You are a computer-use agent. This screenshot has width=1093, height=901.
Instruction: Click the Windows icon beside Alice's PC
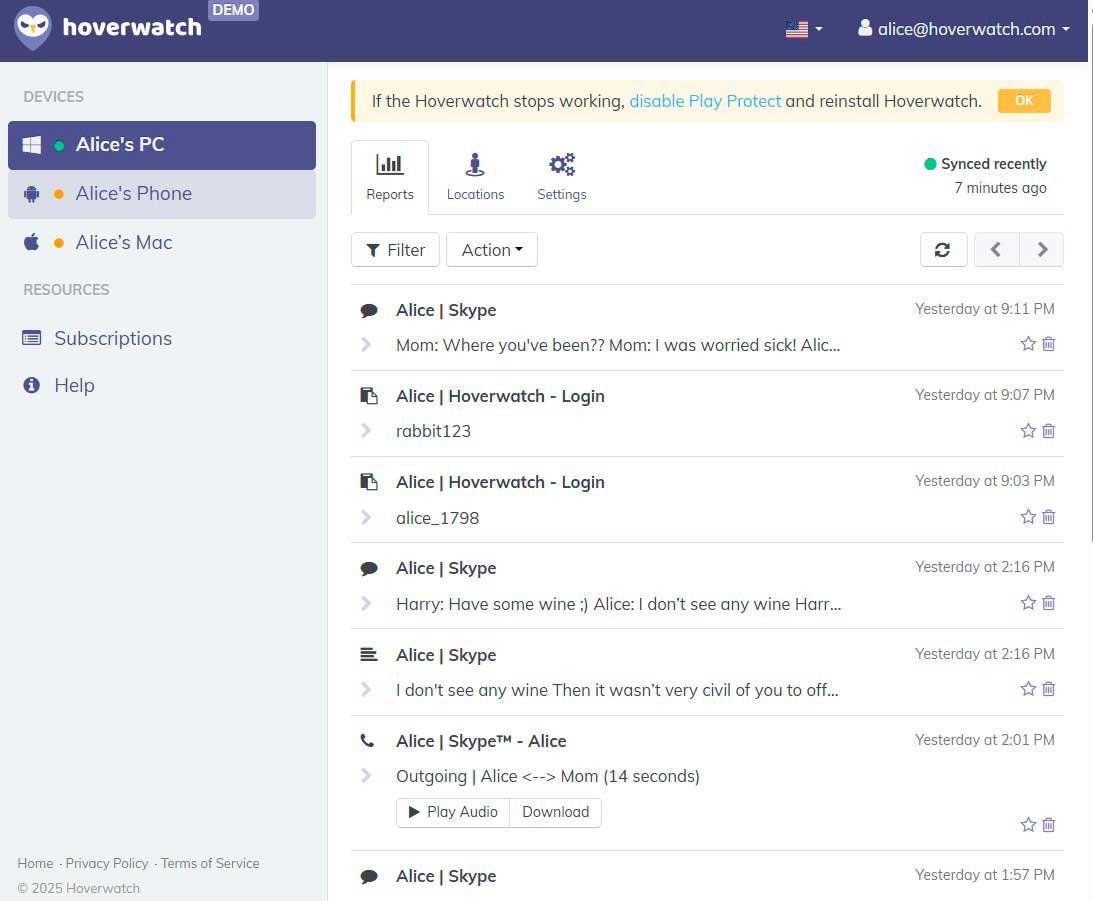click(x=31, y=145)
